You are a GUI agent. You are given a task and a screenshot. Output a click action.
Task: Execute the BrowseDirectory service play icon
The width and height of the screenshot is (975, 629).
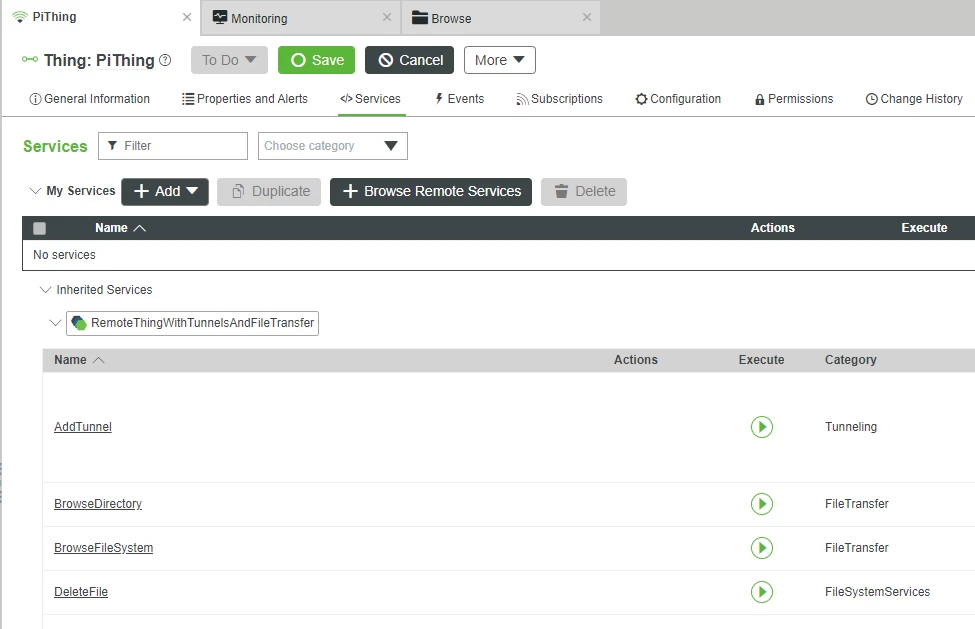(762, 503)
